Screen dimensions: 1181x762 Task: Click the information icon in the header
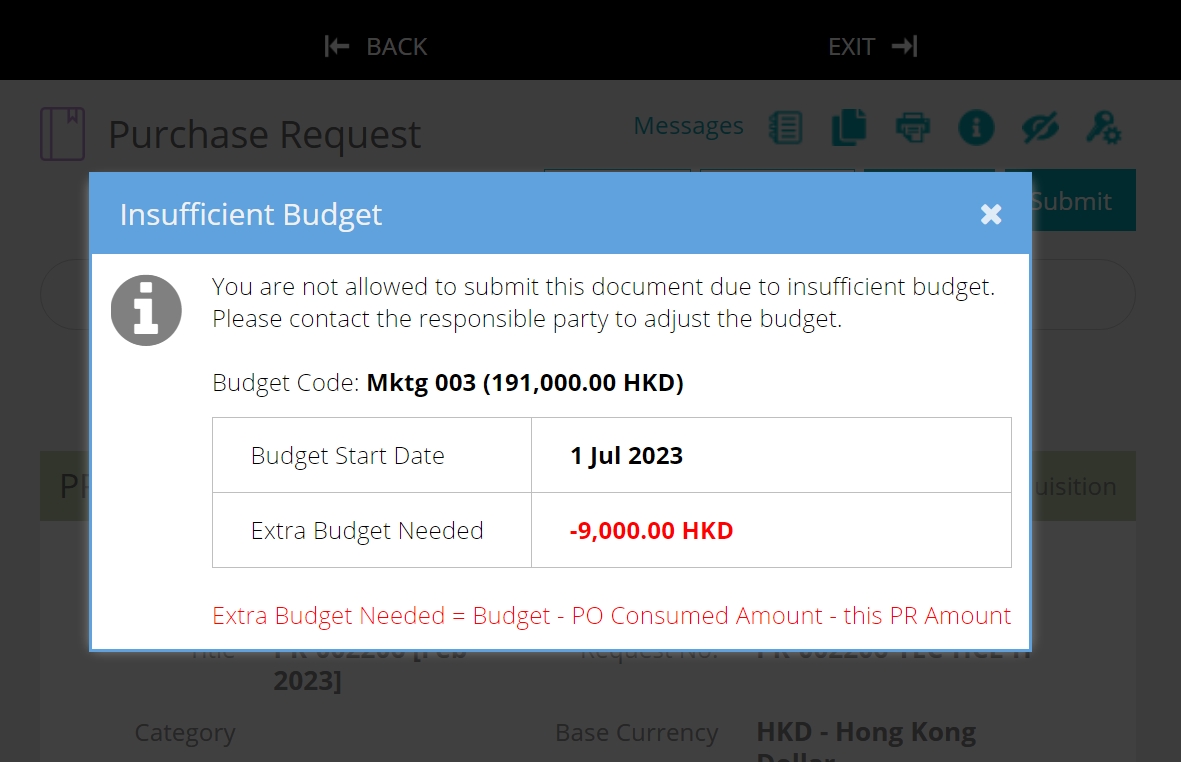[977, 127]
